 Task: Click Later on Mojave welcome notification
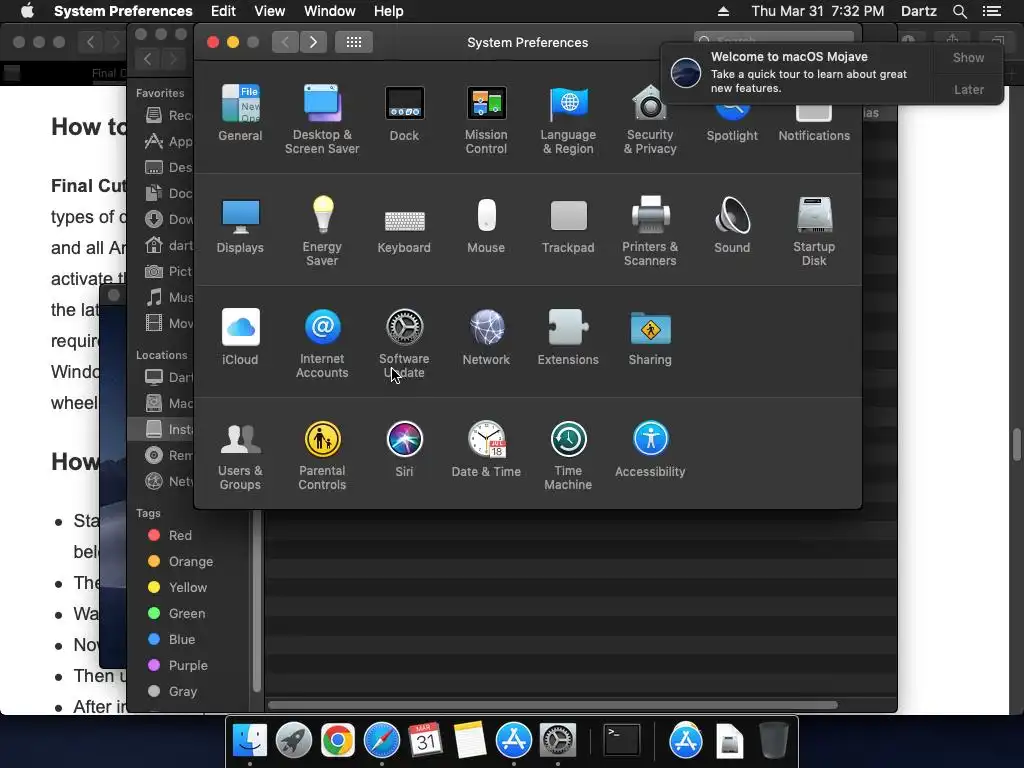[x=968, y=89]
